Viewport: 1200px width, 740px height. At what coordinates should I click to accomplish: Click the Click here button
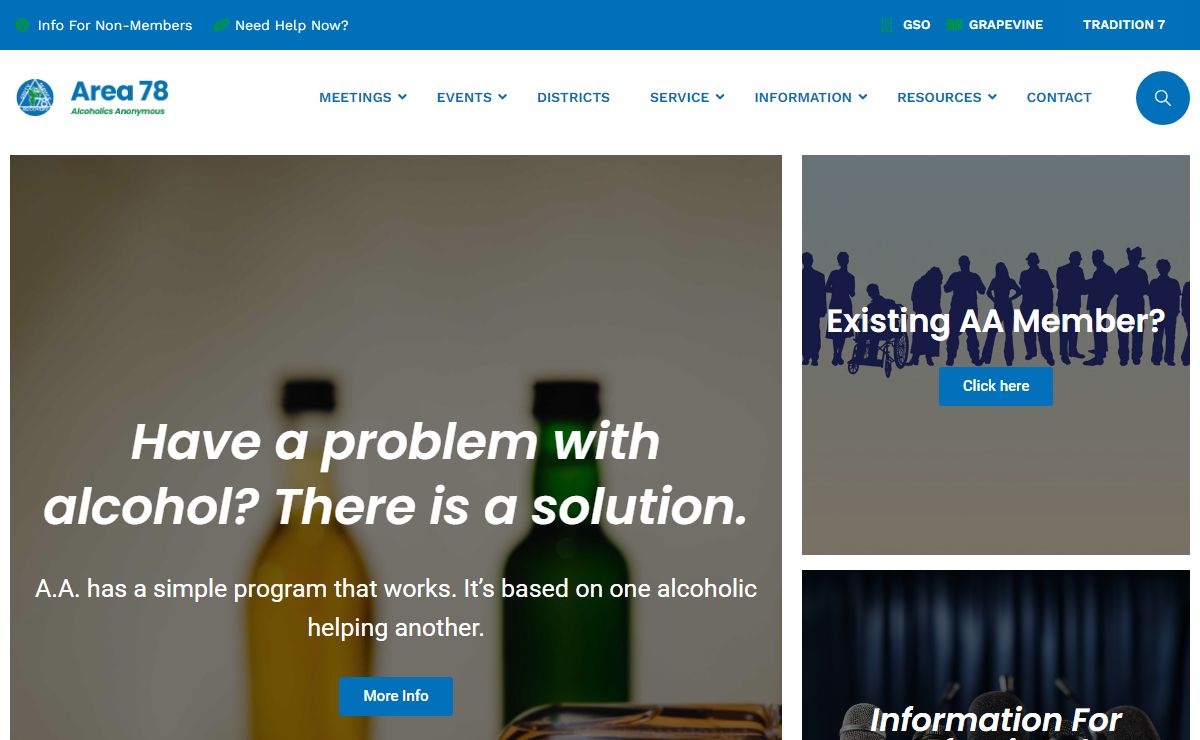tap(996, 386)
